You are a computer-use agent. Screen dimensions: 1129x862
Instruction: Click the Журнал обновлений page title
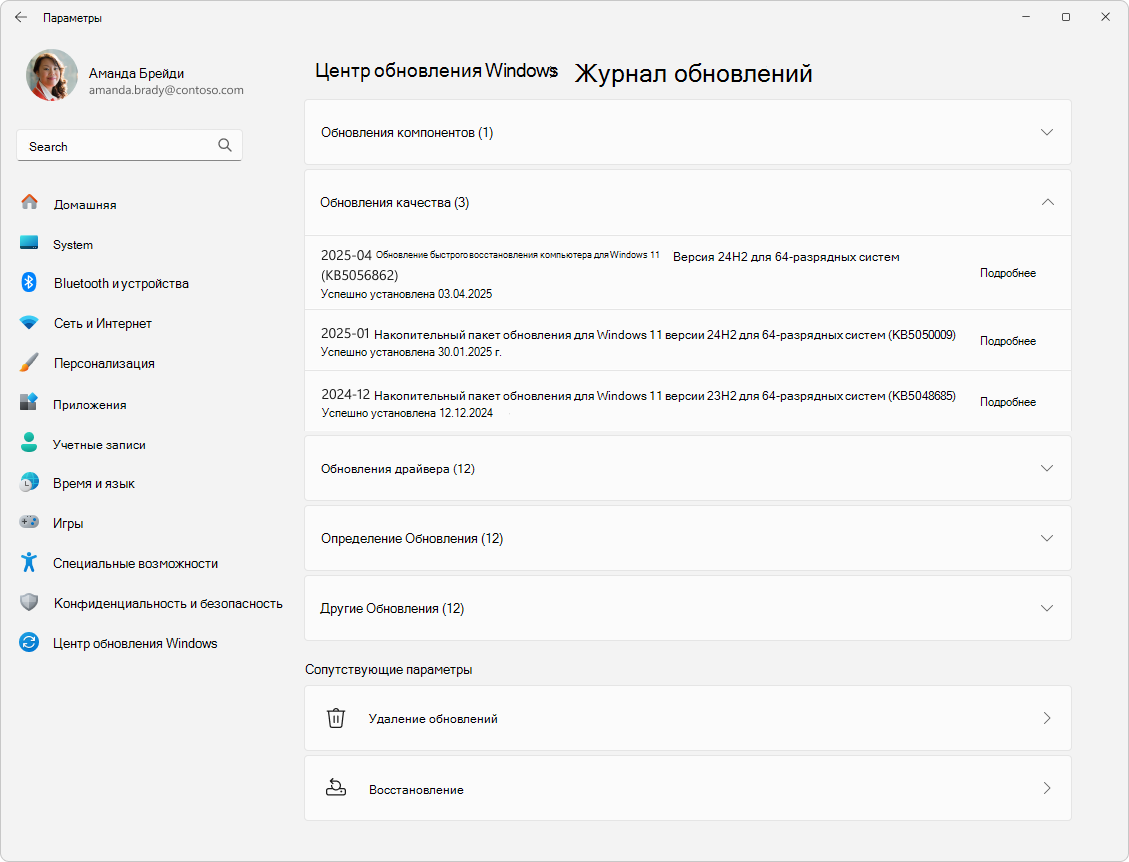coord(693,73)
